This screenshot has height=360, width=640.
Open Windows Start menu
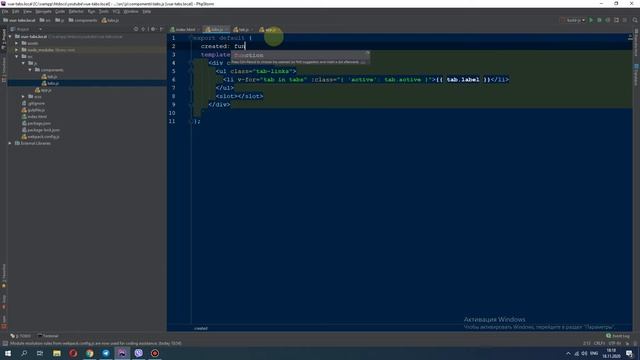click(8, 353)
